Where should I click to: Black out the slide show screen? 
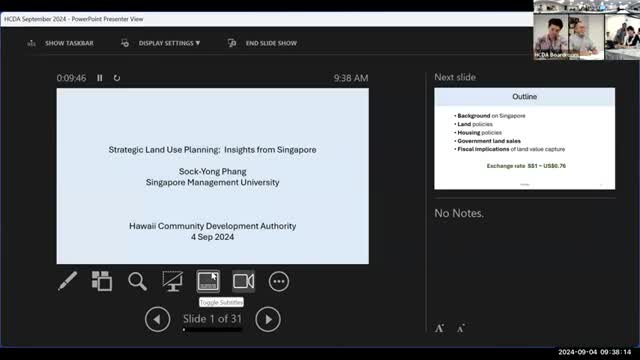point(173,281)
